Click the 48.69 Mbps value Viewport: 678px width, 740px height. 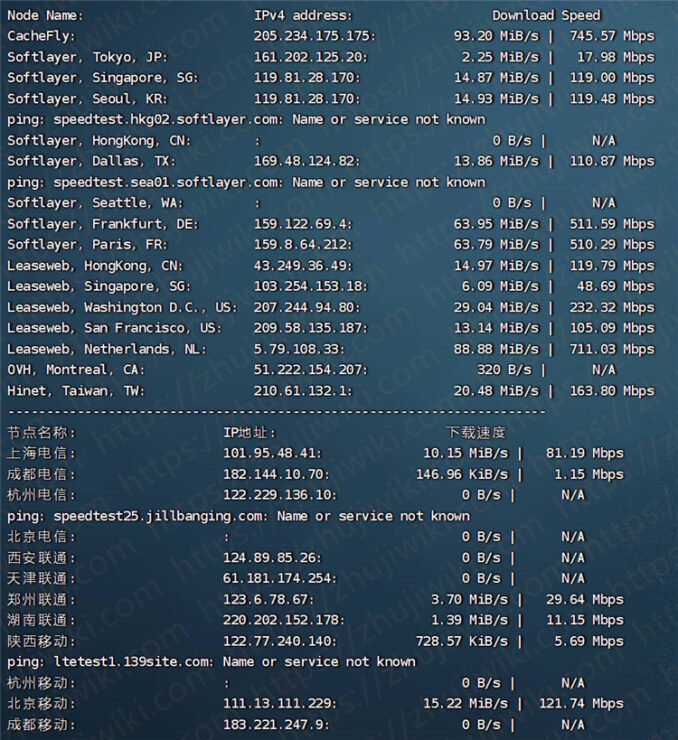616,287
